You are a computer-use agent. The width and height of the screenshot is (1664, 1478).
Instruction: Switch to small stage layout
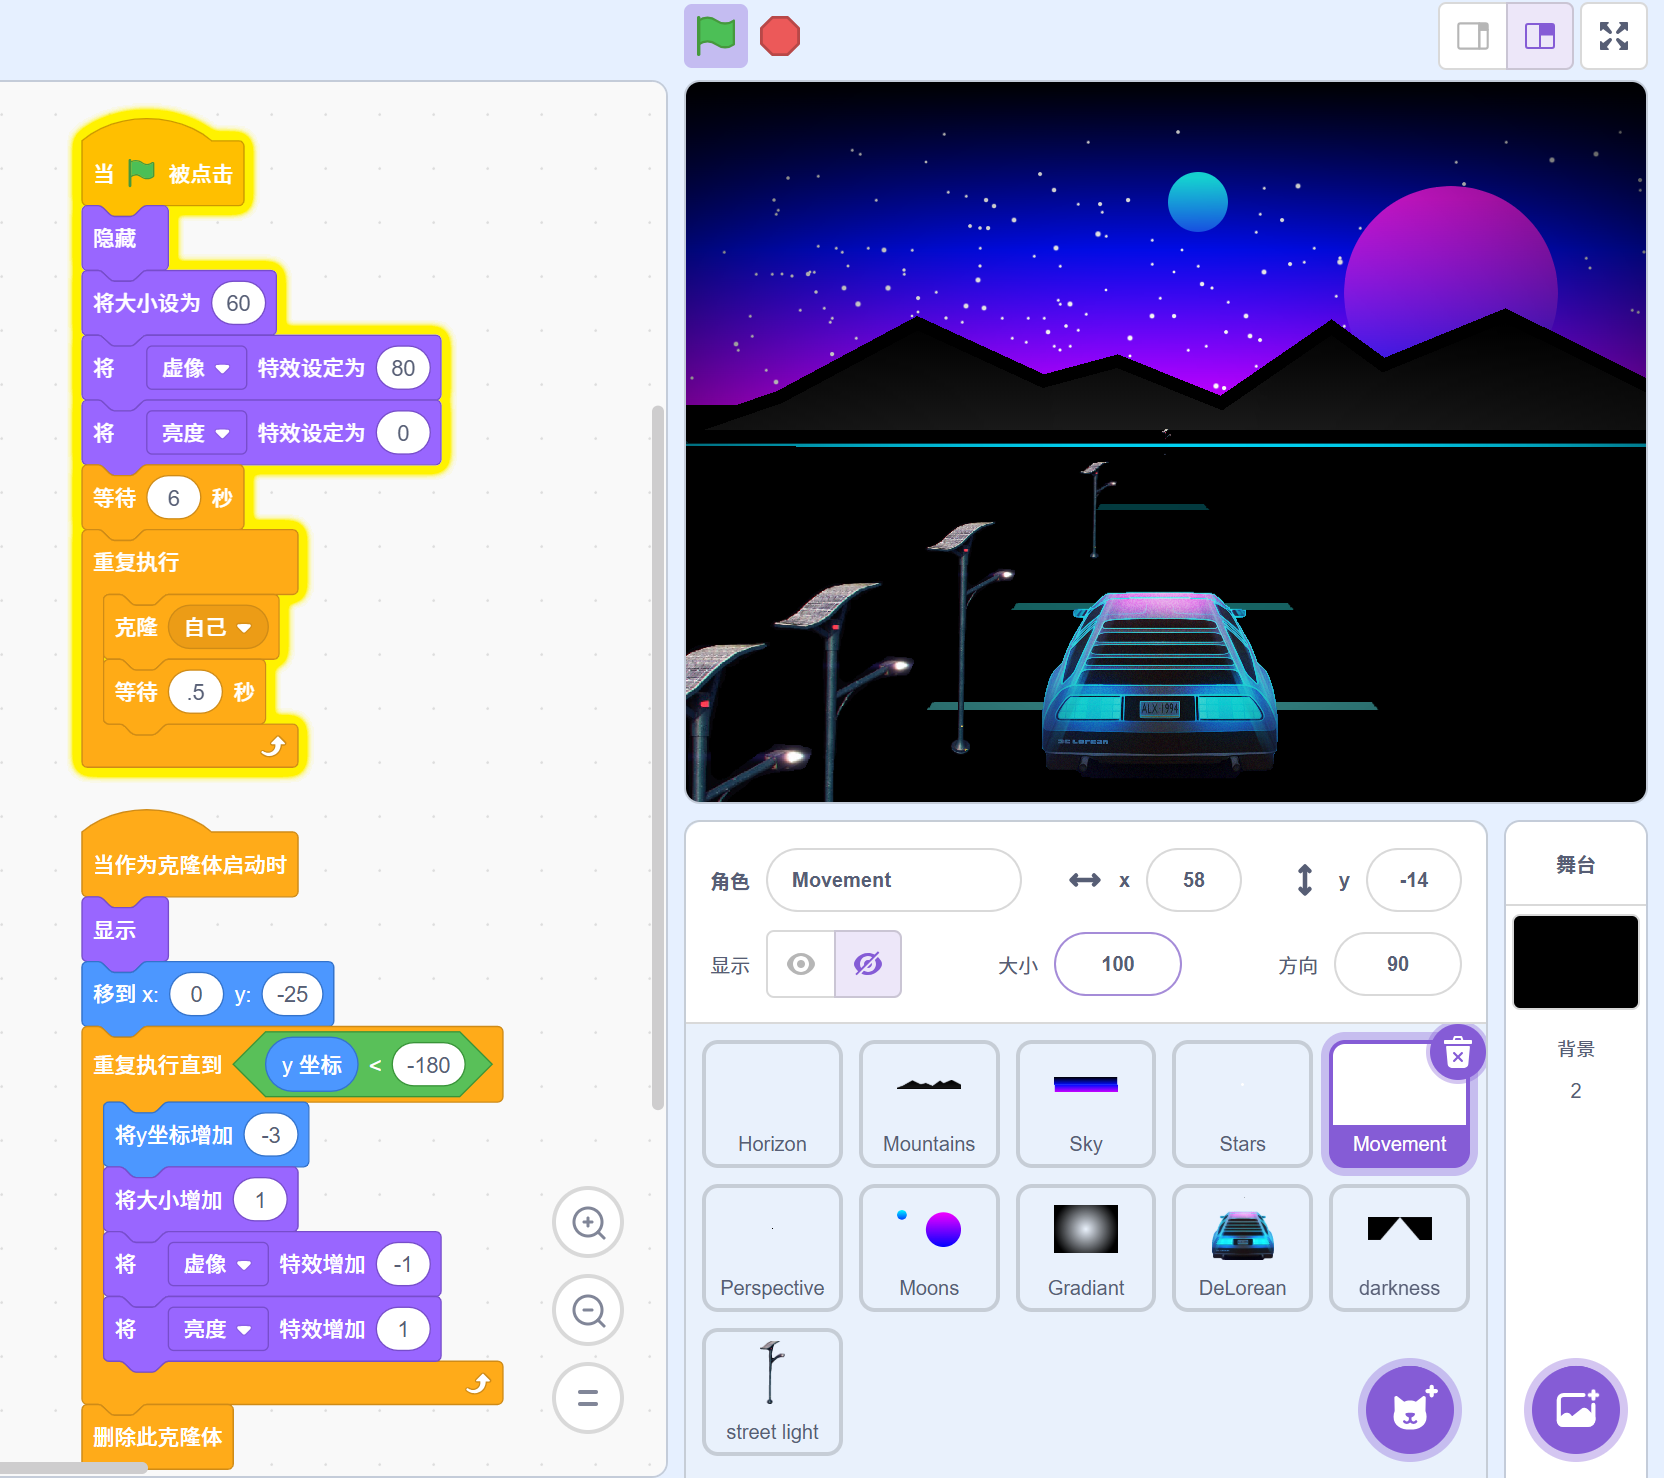(x=1472, y=36)
